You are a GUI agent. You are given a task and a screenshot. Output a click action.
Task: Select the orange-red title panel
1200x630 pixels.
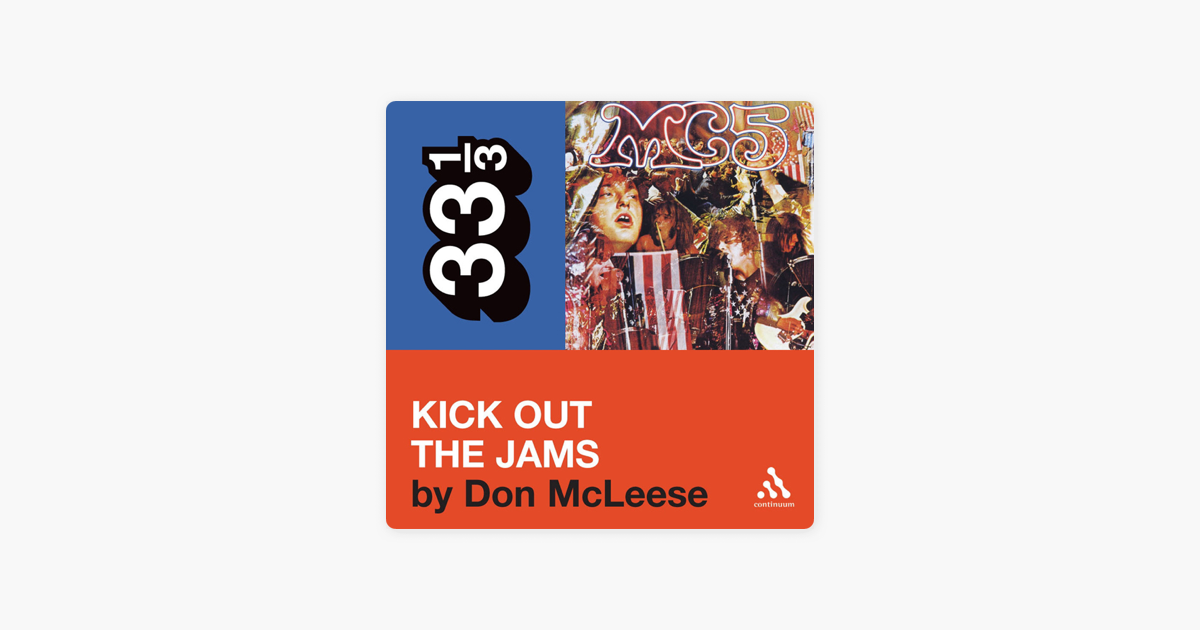[600, 439]
